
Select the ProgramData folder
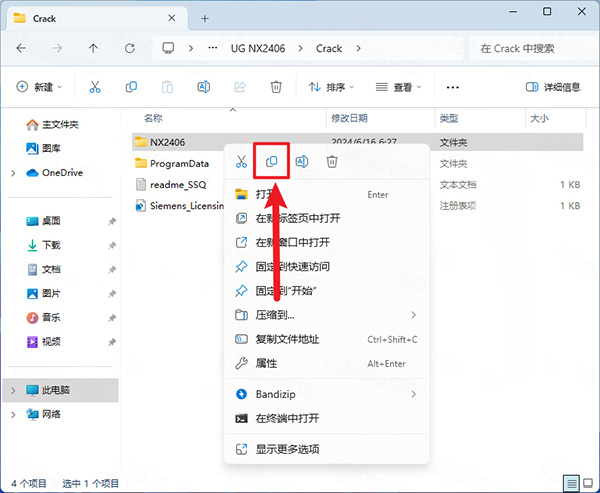(172, 163)
